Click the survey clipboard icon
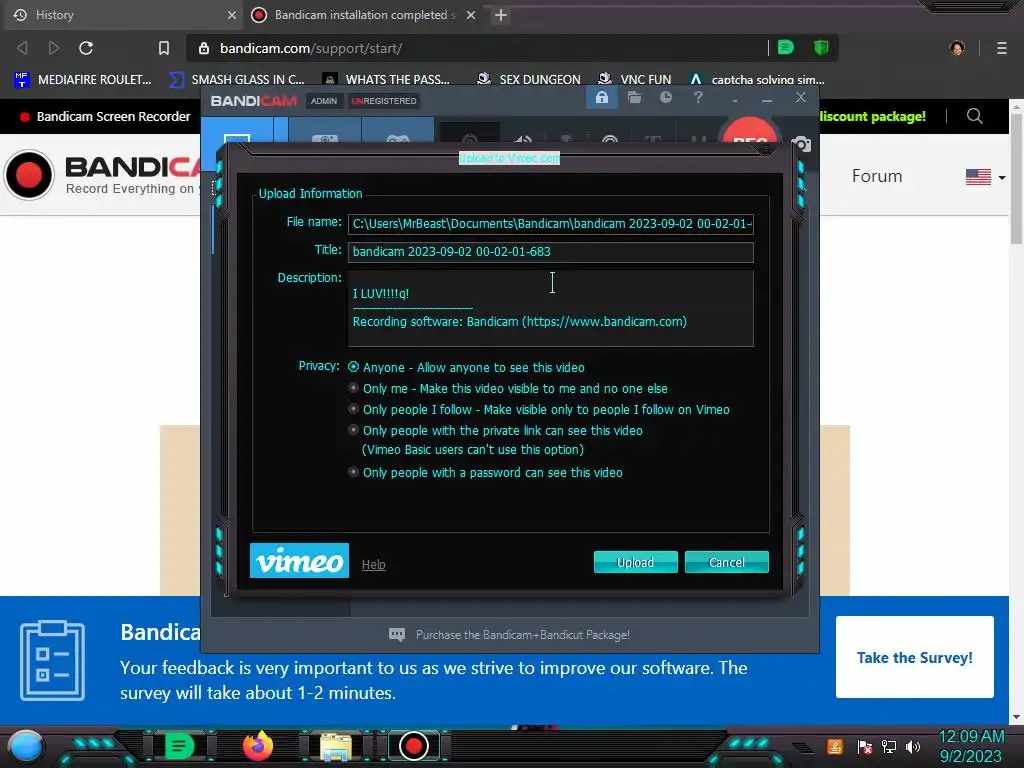This screenshot has width=1024, height=768. [52, 660]
